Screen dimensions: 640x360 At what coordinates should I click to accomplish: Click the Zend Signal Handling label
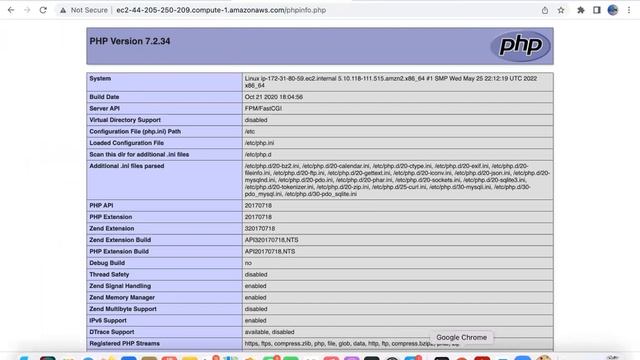120,286
